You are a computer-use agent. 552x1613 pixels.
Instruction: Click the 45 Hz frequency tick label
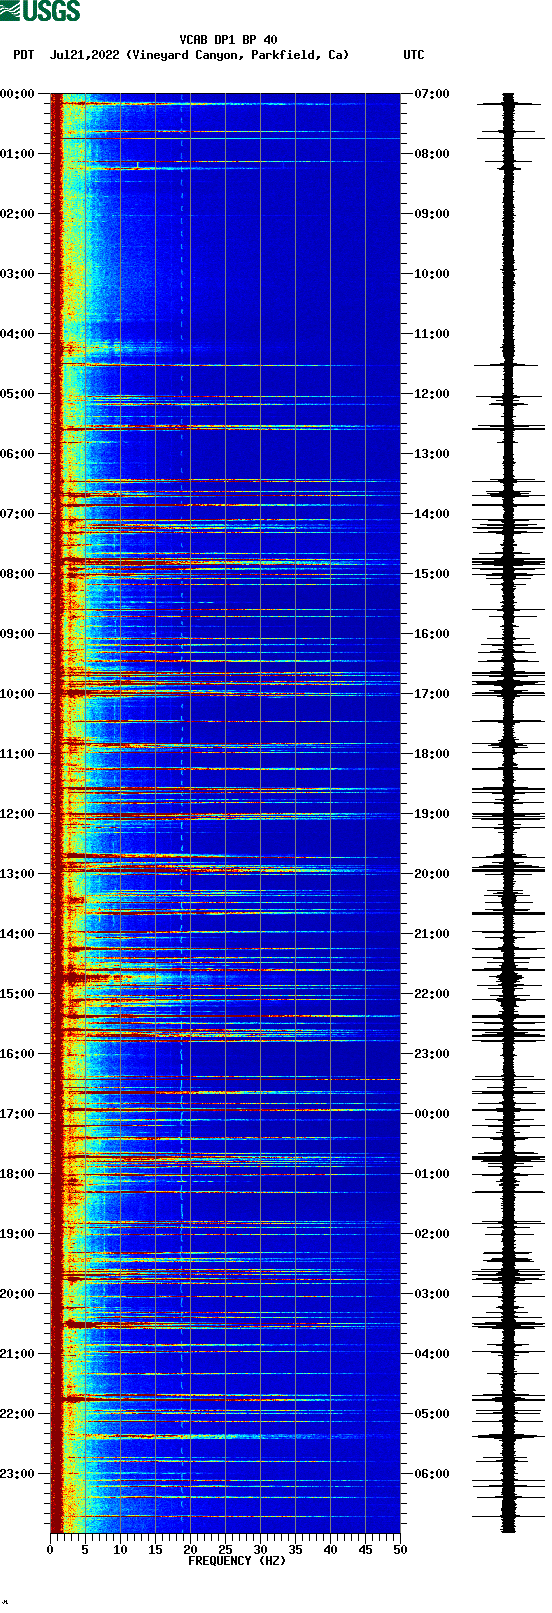click(x=365, y=1550)
